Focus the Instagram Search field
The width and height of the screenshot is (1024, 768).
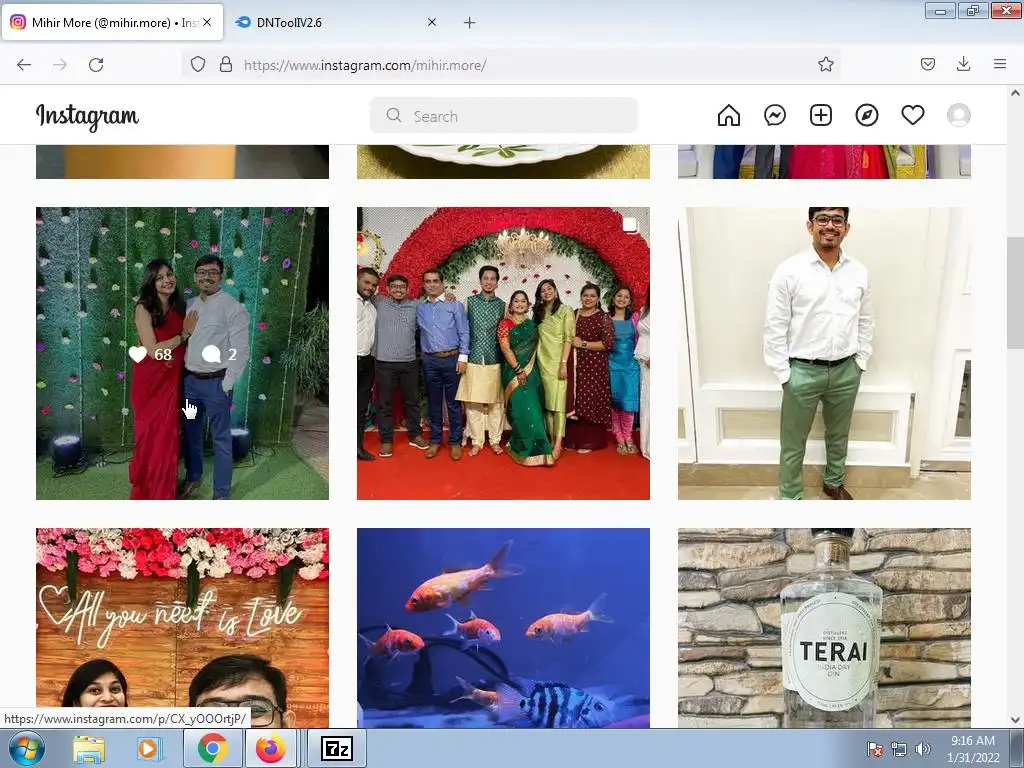coord(504,116)
